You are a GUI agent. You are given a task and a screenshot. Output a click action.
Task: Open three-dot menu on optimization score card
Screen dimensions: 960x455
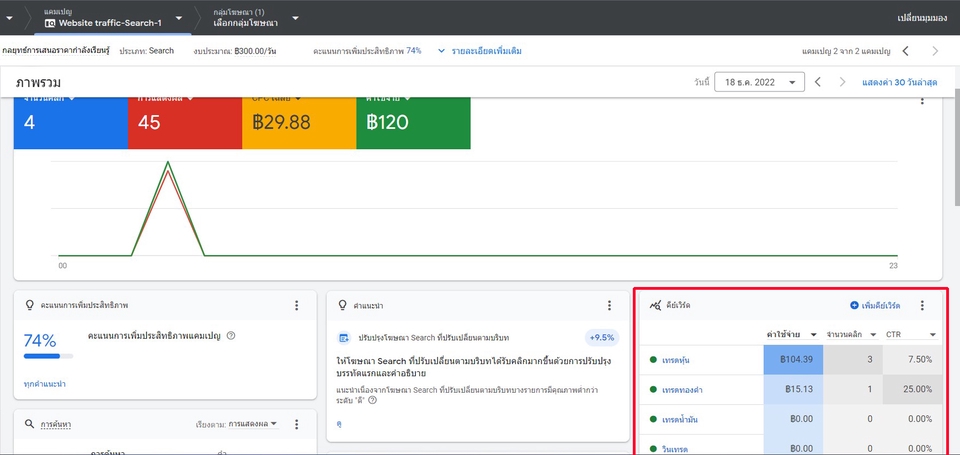coord(296,305)
